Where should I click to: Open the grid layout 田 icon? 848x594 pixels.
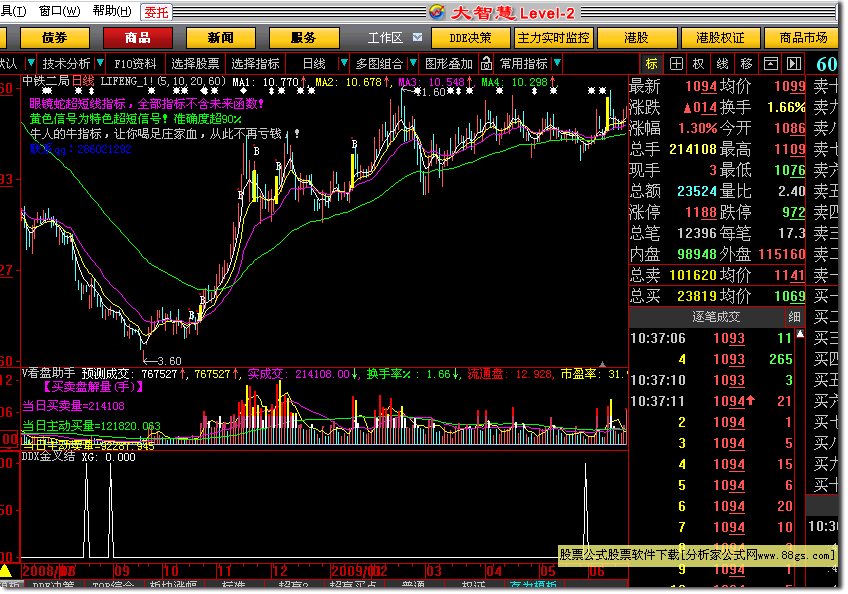tap(676, 64)
